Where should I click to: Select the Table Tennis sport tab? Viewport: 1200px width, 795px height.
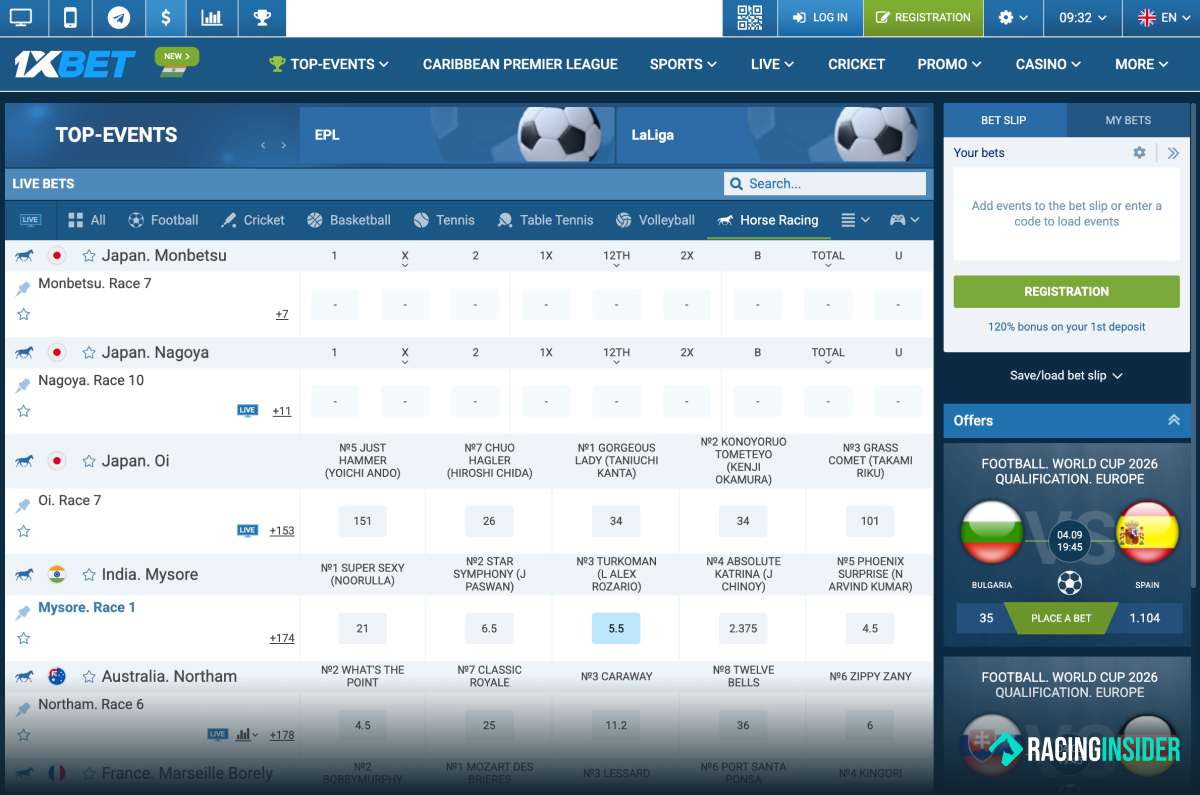tap(545, 220)
